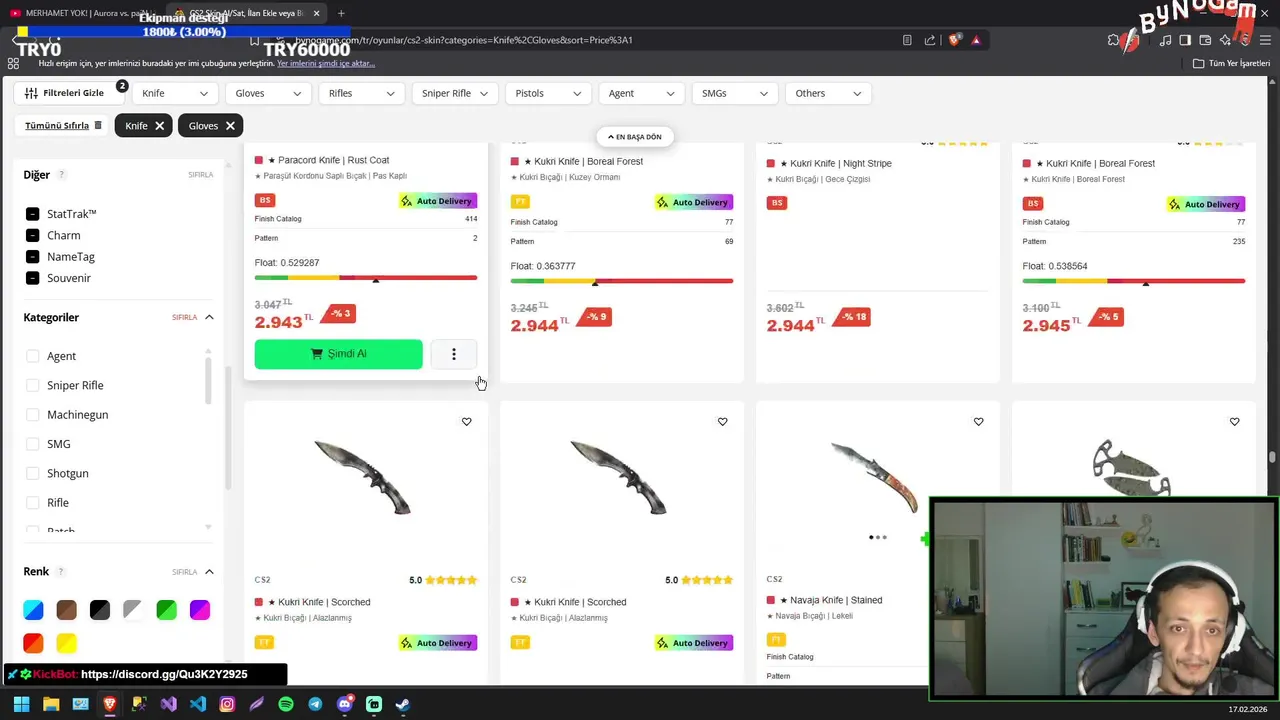This screenshot has width=1280, height=720.
Task: Check the SMG category checkbox
Action: [x=32, y=444]
